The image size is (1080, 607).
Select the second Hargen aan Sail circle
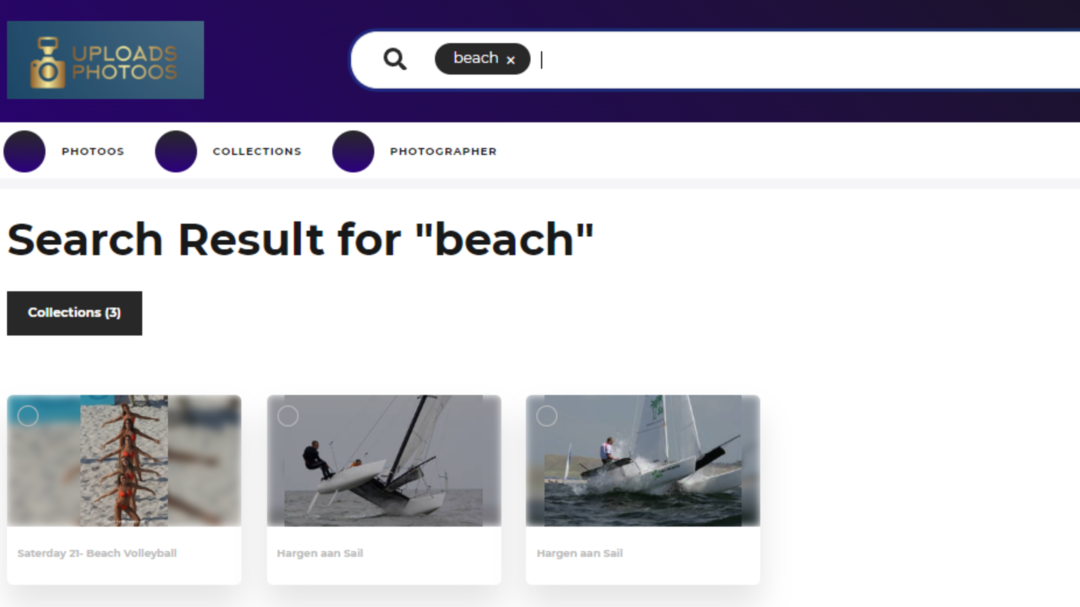(x=547, y=415)
